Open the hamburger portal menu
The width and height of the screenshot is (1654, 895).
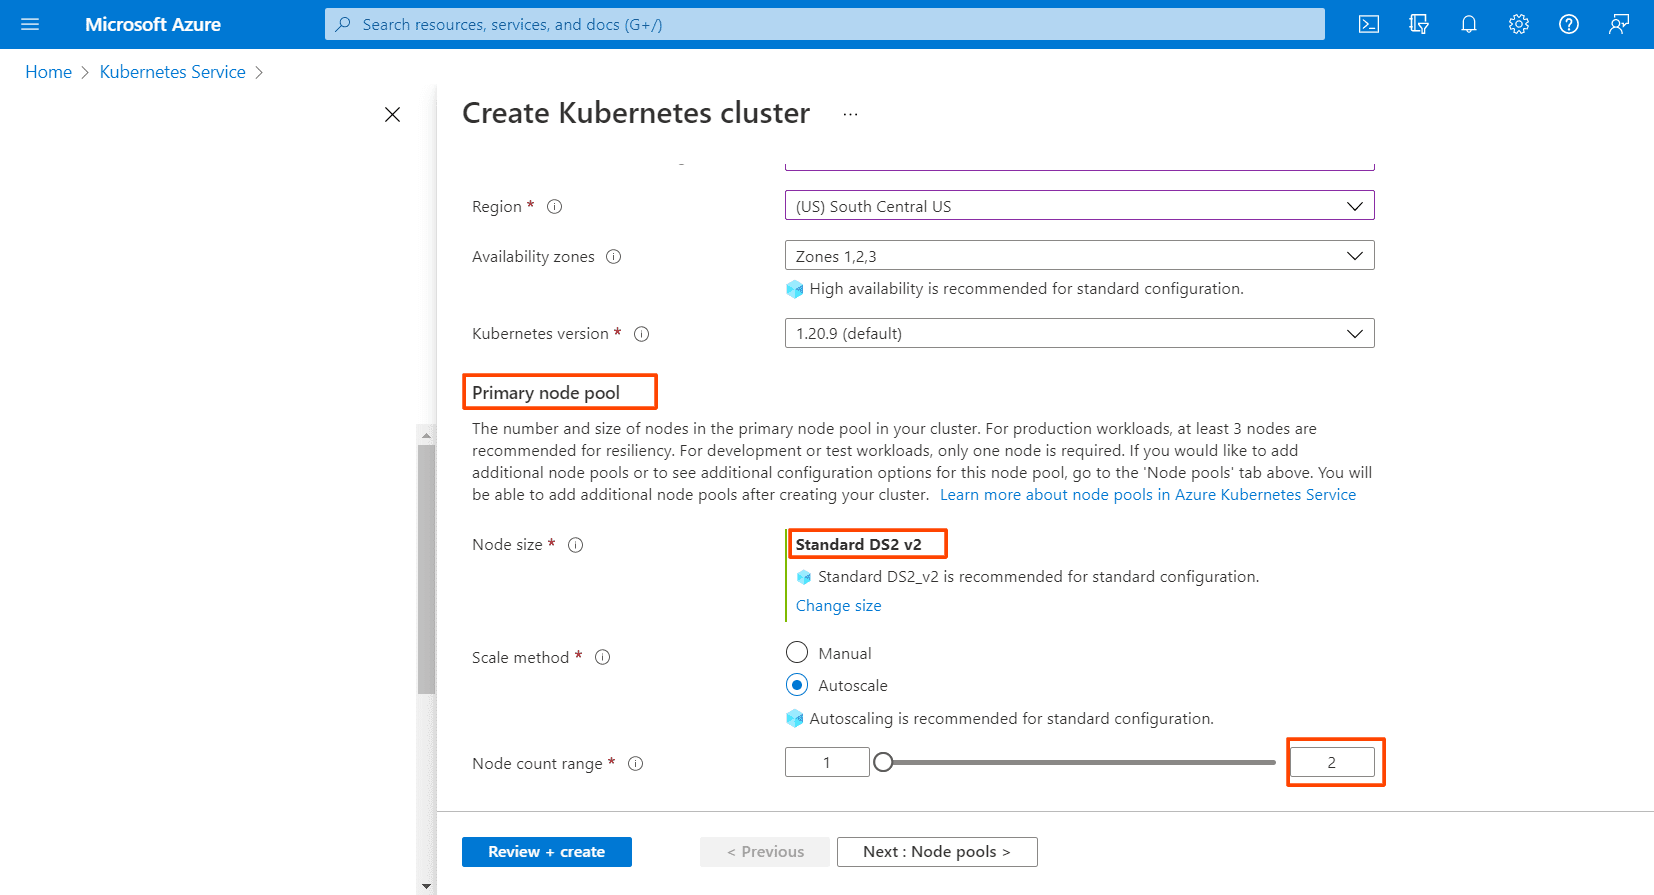[x=30, y=24]
